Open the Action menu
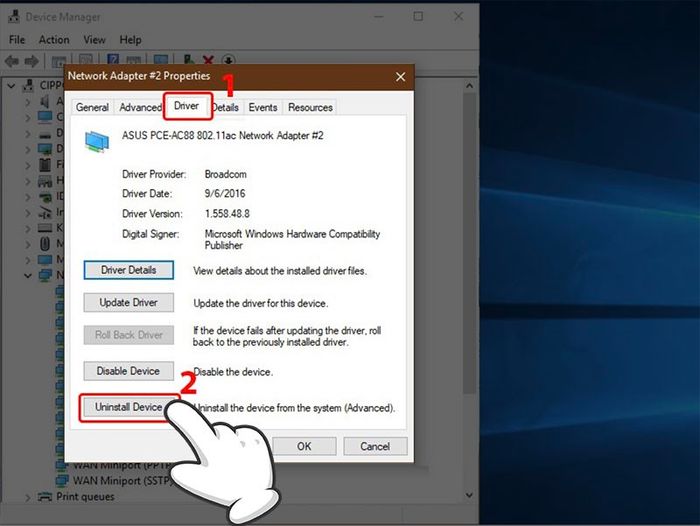The height and width of the screenshot is (526, 700). [x=54, y=40]
